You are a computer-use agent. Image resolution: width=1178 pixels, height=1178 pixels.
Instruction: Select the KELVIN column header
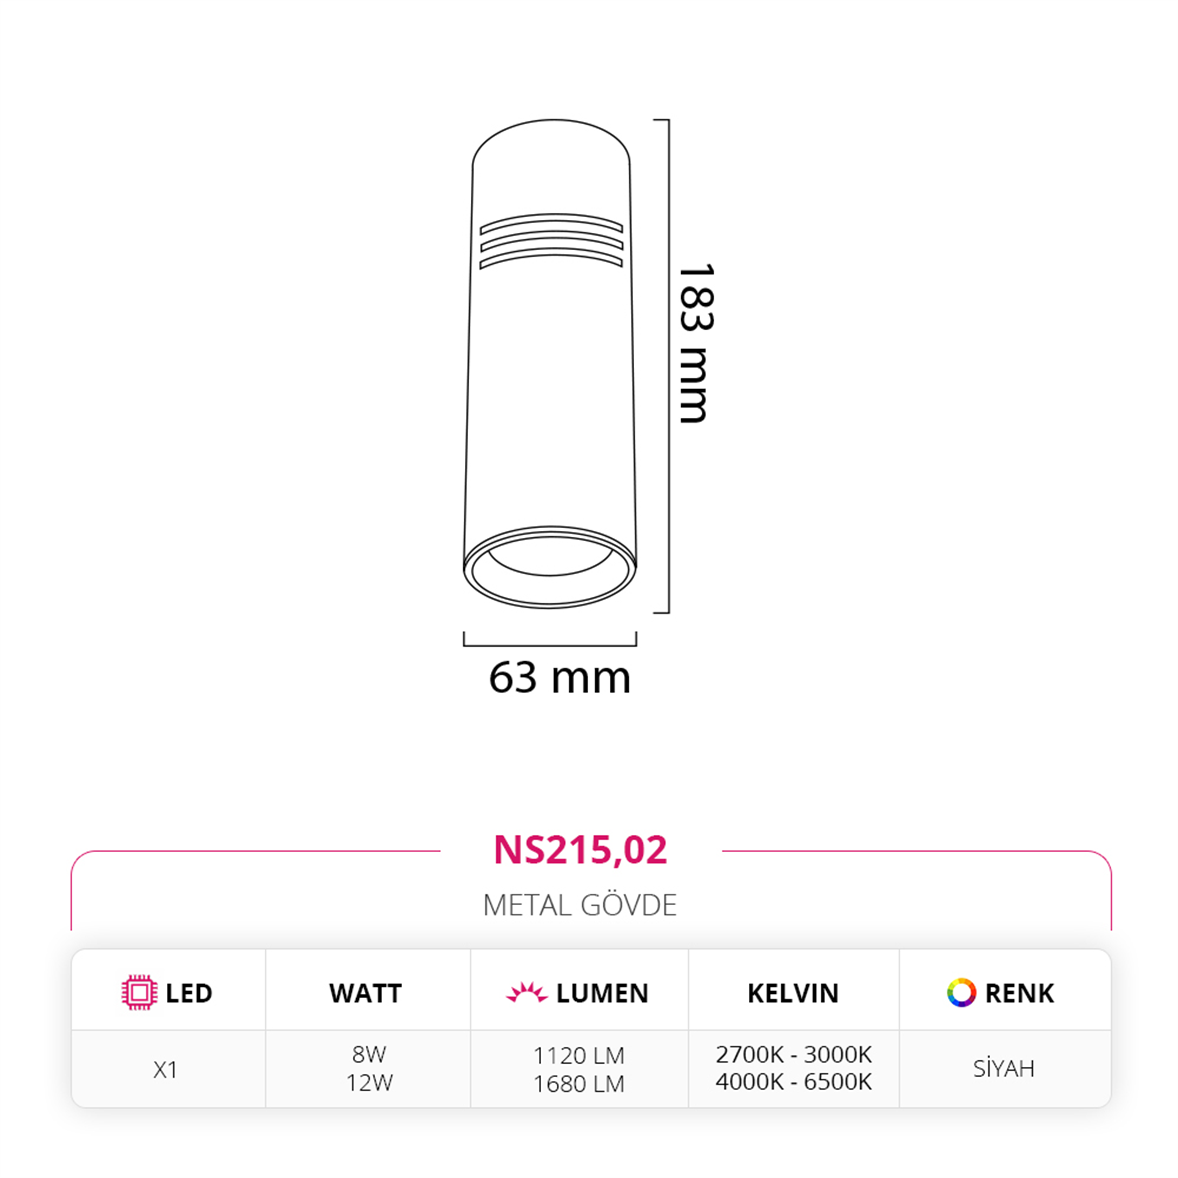point(793,993)
